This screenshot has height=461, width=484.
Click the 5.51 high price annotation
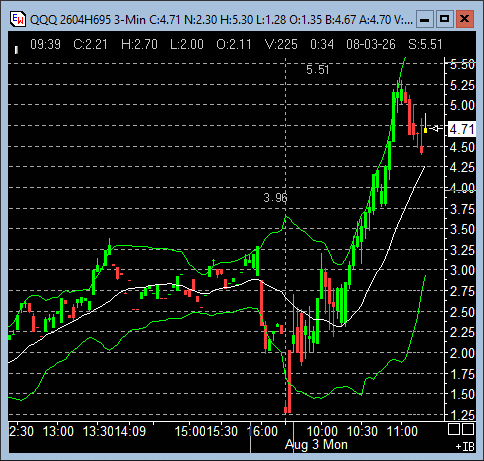[318, 70]
